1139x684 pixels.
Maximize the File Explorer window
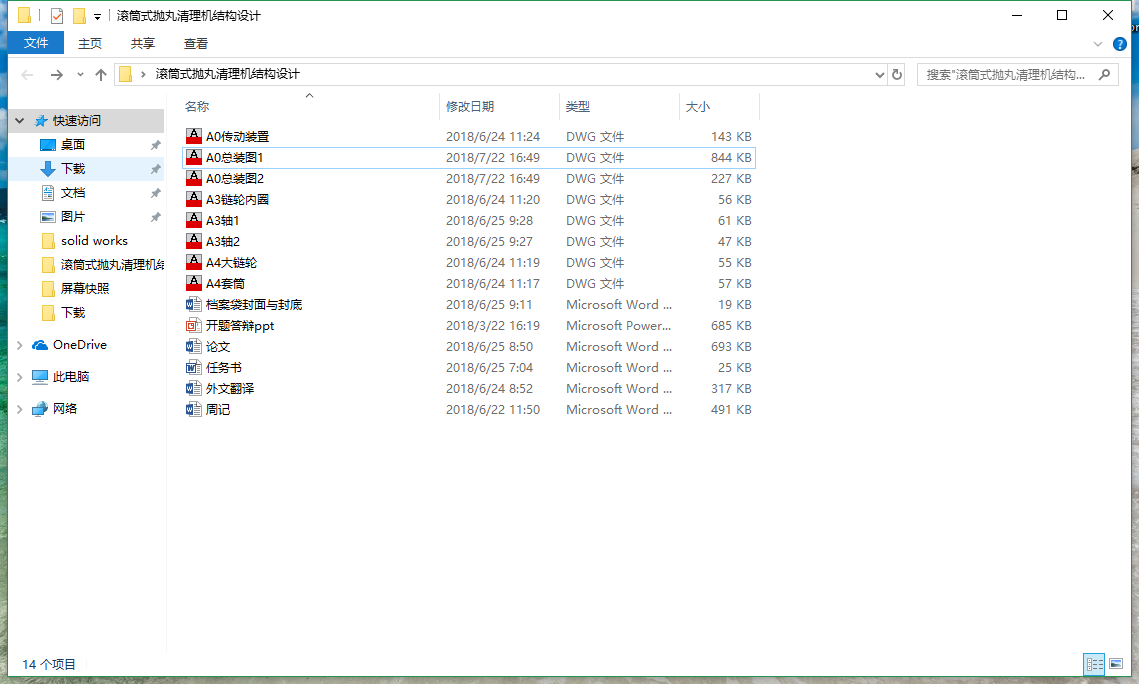(x=1062, y=15)
